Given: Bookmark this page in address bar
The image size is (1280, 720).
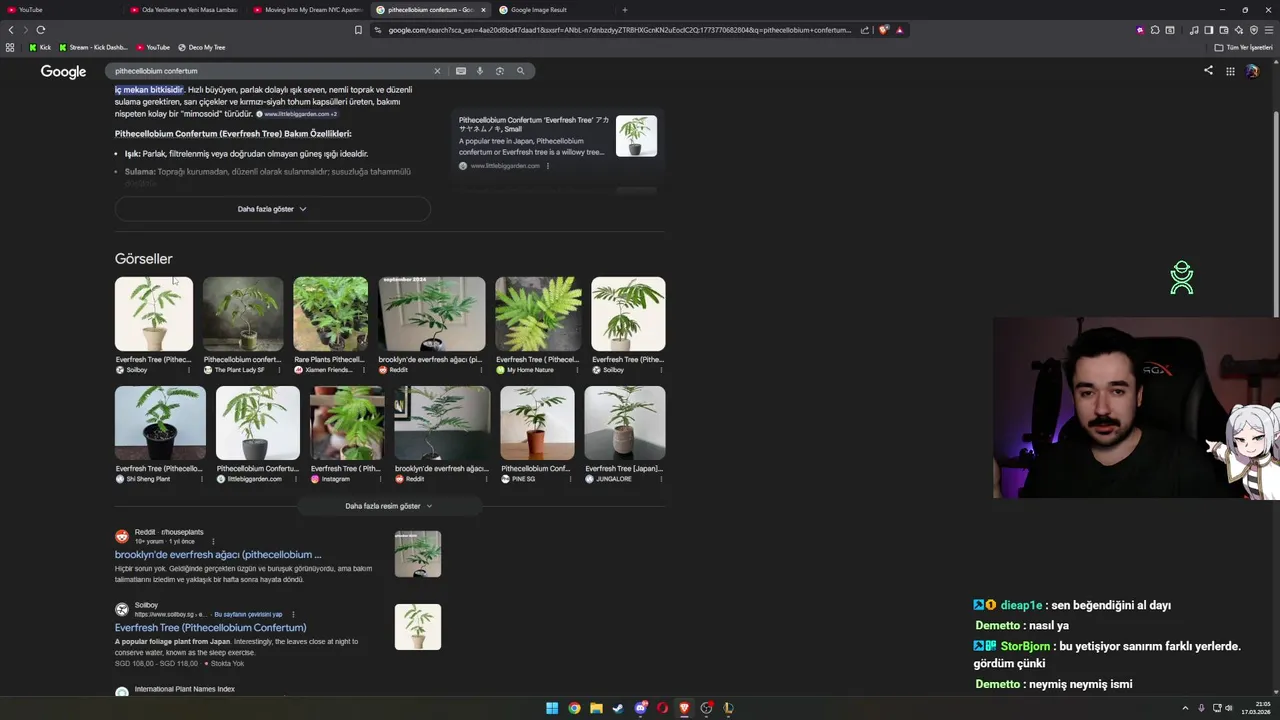Looking at the screenshot, I should click(358, 30).
